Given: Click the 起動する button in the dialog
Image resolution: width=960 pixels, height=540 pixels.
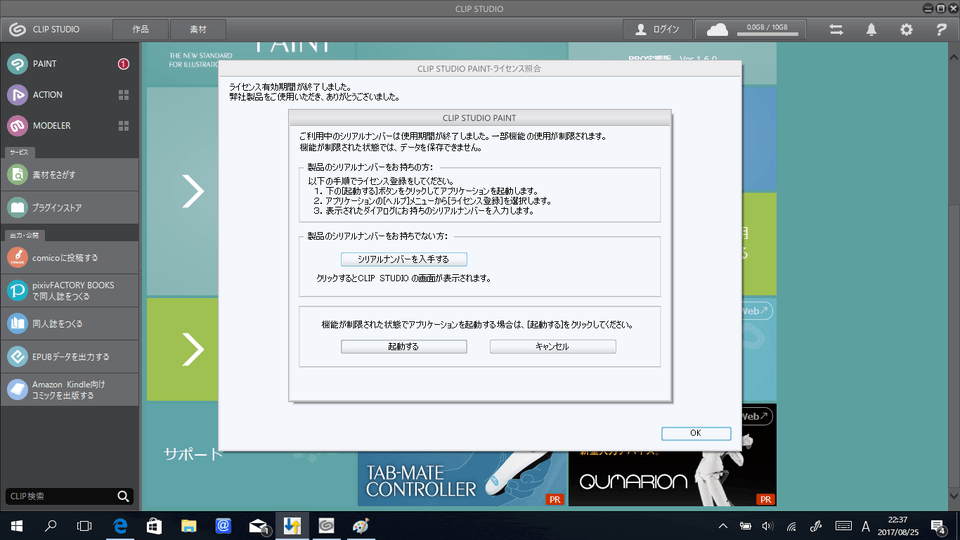Looking at the screenshot, I should click(403, 347).
